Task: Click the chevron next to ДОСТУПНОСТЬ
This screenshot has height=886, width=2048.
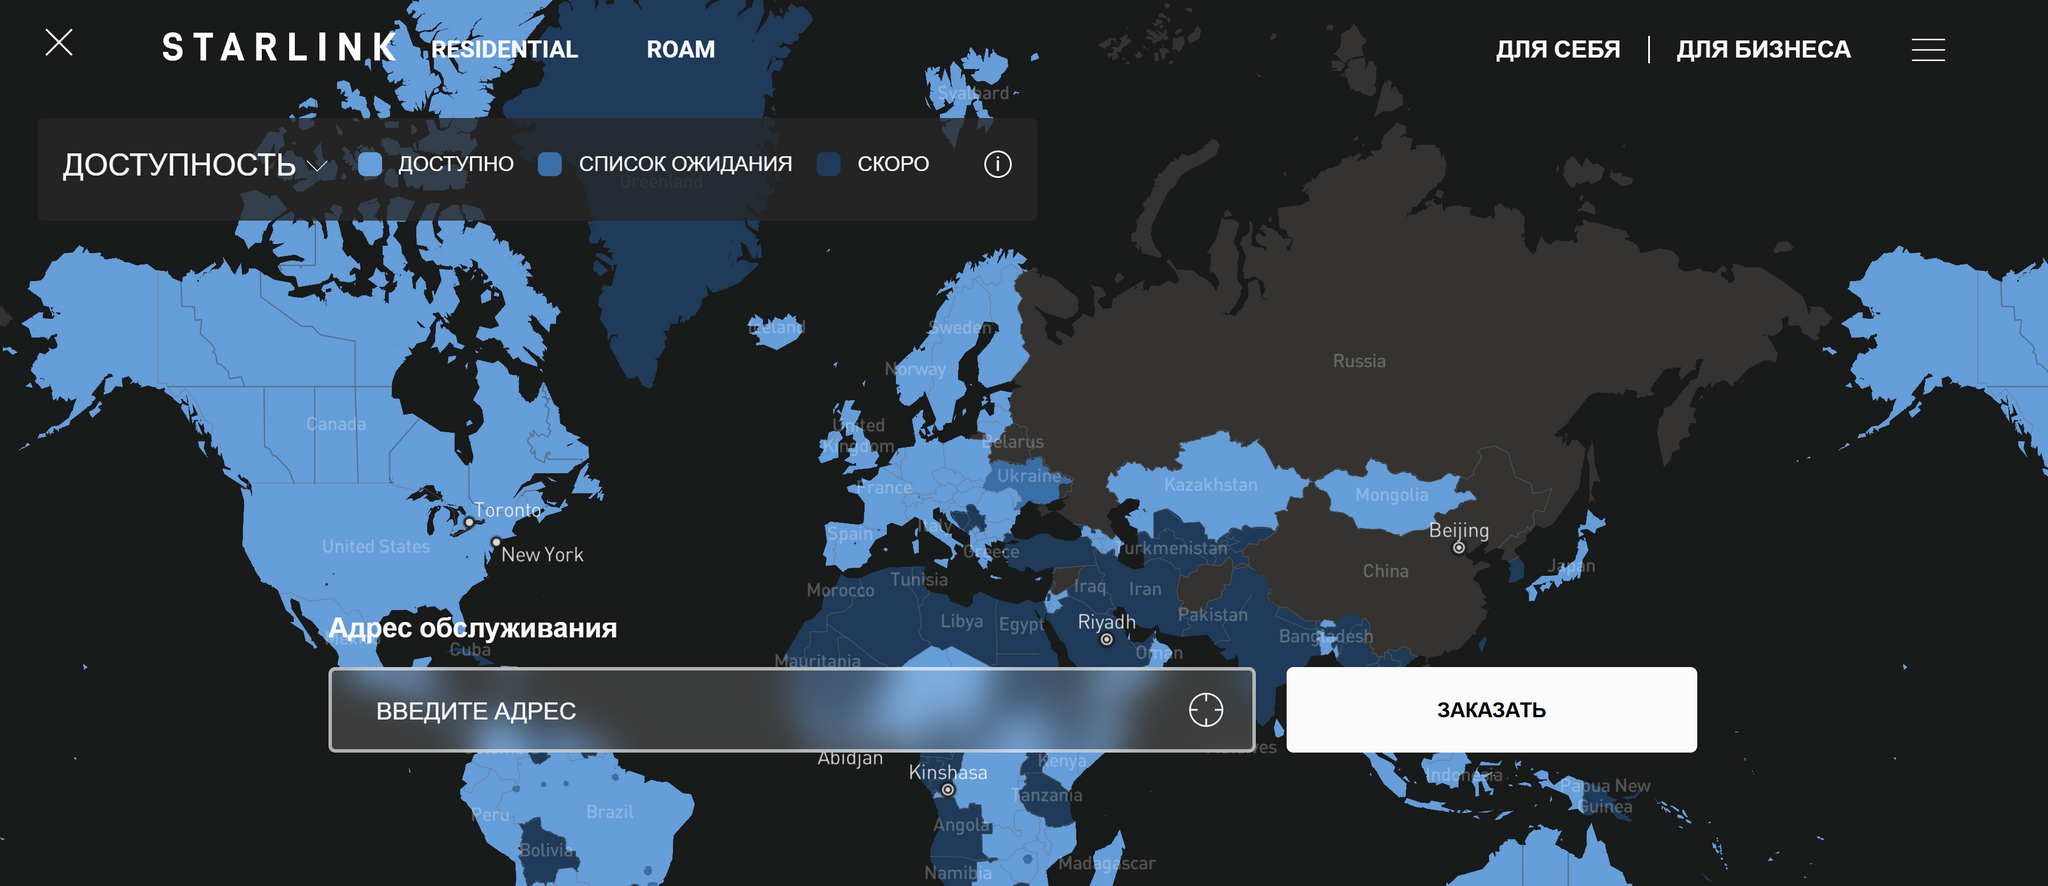Action: point(318,166)
